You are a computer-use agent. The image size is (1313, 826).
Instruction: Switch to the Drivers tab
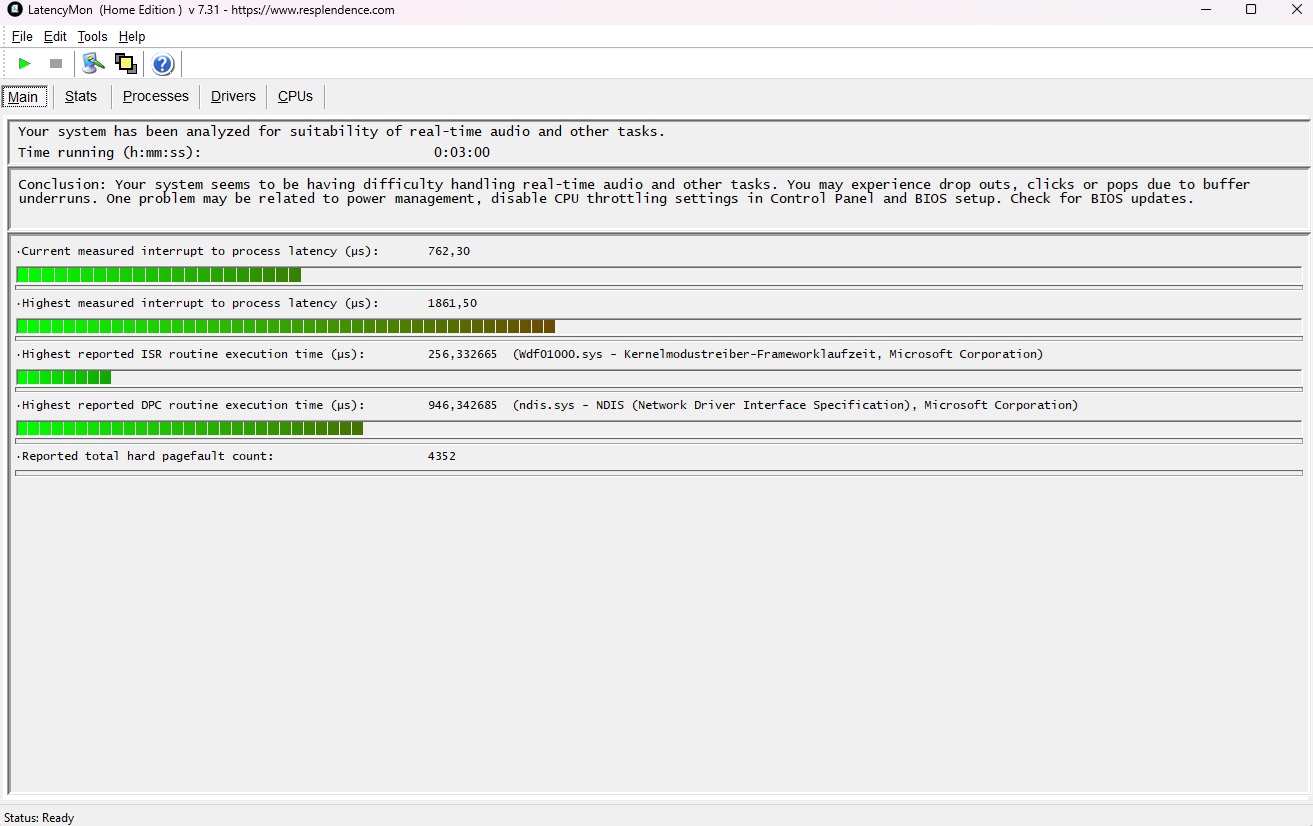(233, 96)
